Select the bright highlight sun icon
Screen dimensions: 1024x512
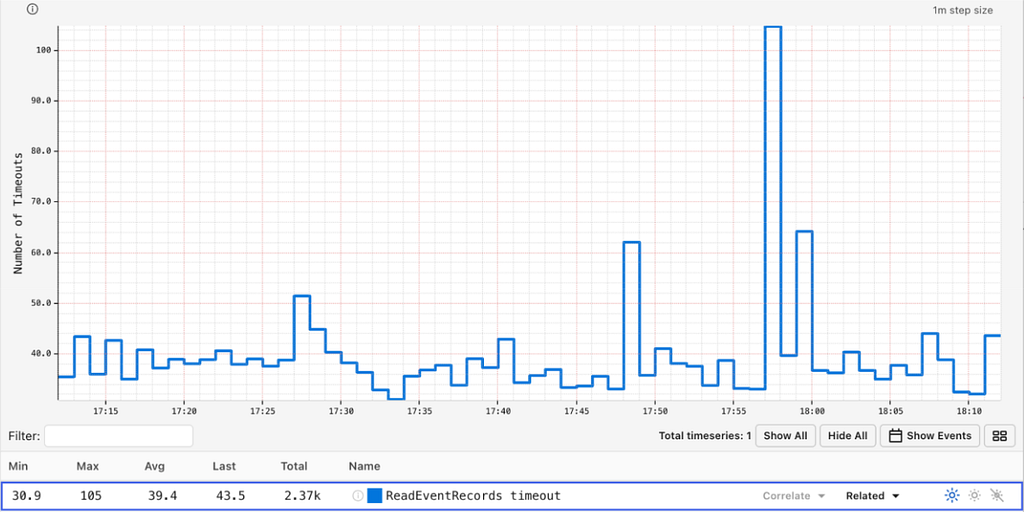coord(952,496)
